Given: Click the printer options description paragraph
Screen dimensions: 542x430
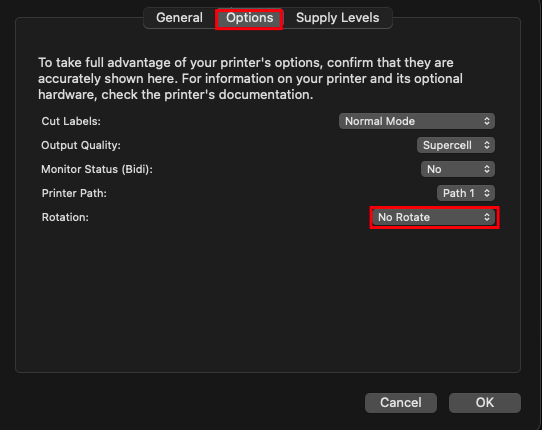Looking at the screenshot, I should (250, 78).
